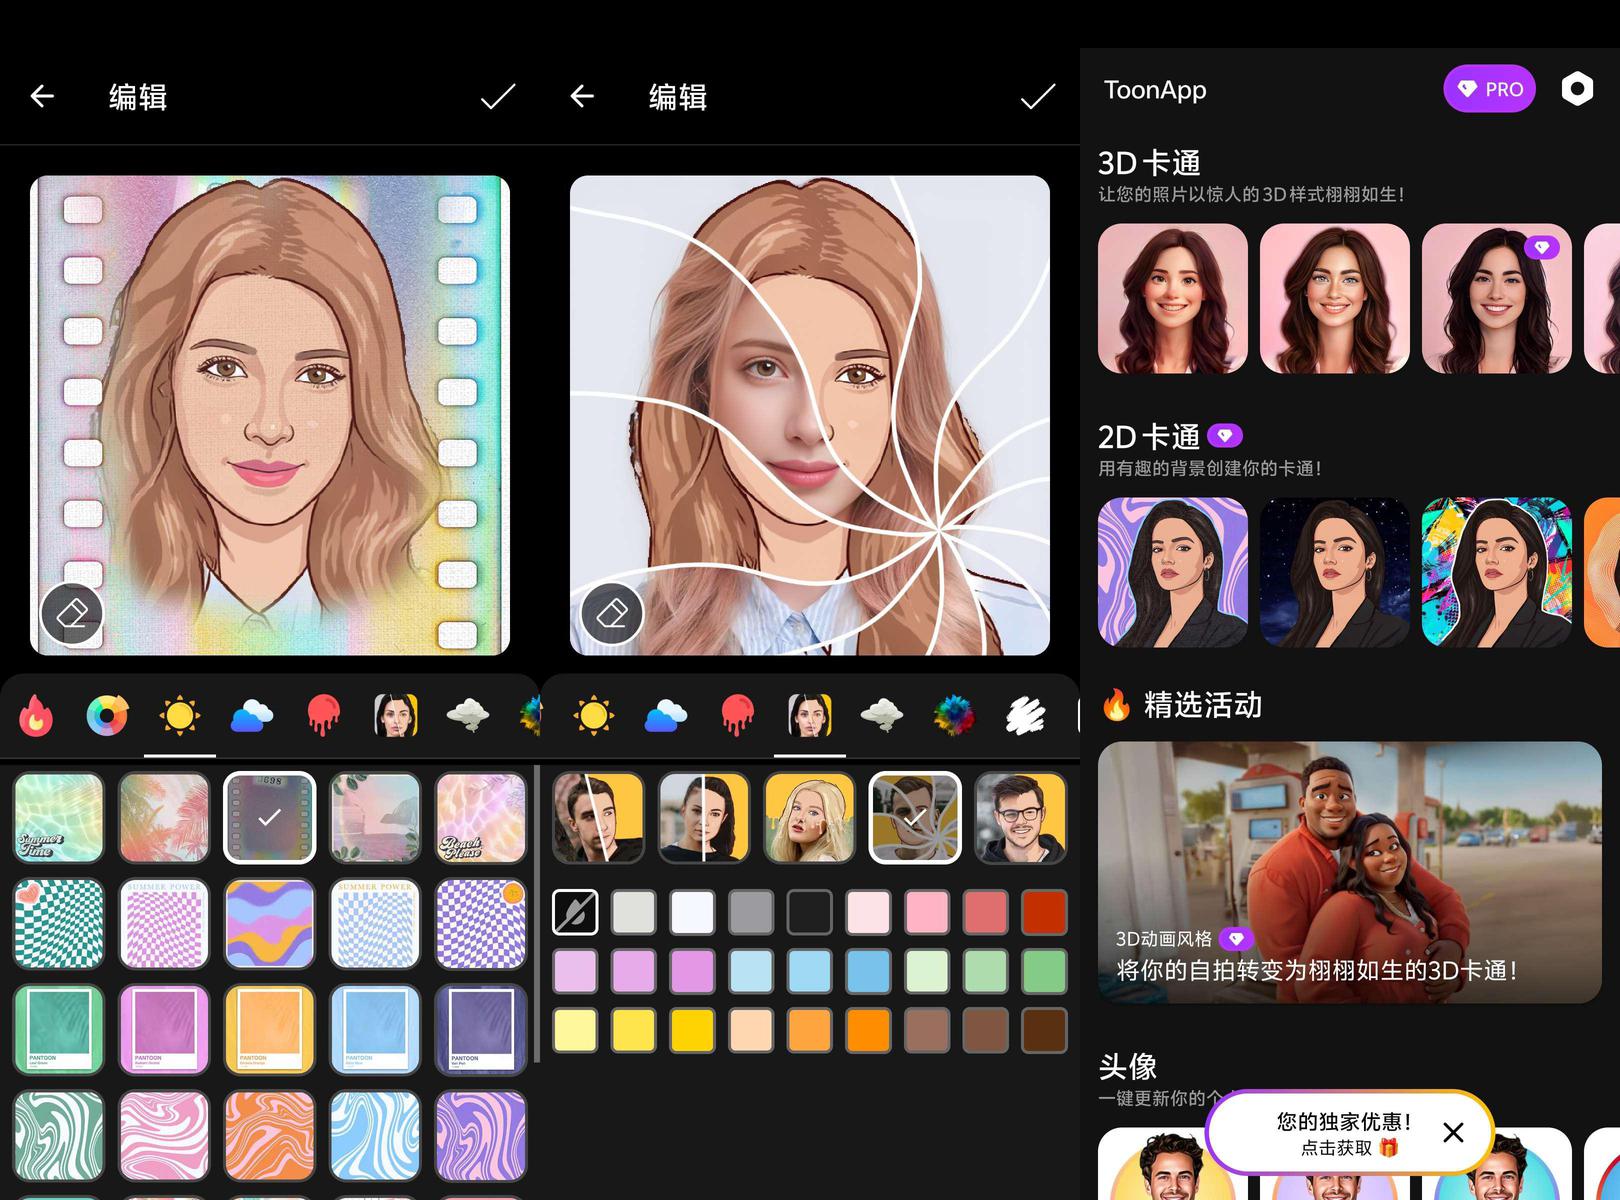The image size is (1620, 1200).
Task: Open second 3D cartoon style portrait
Action: (1335, 299)
